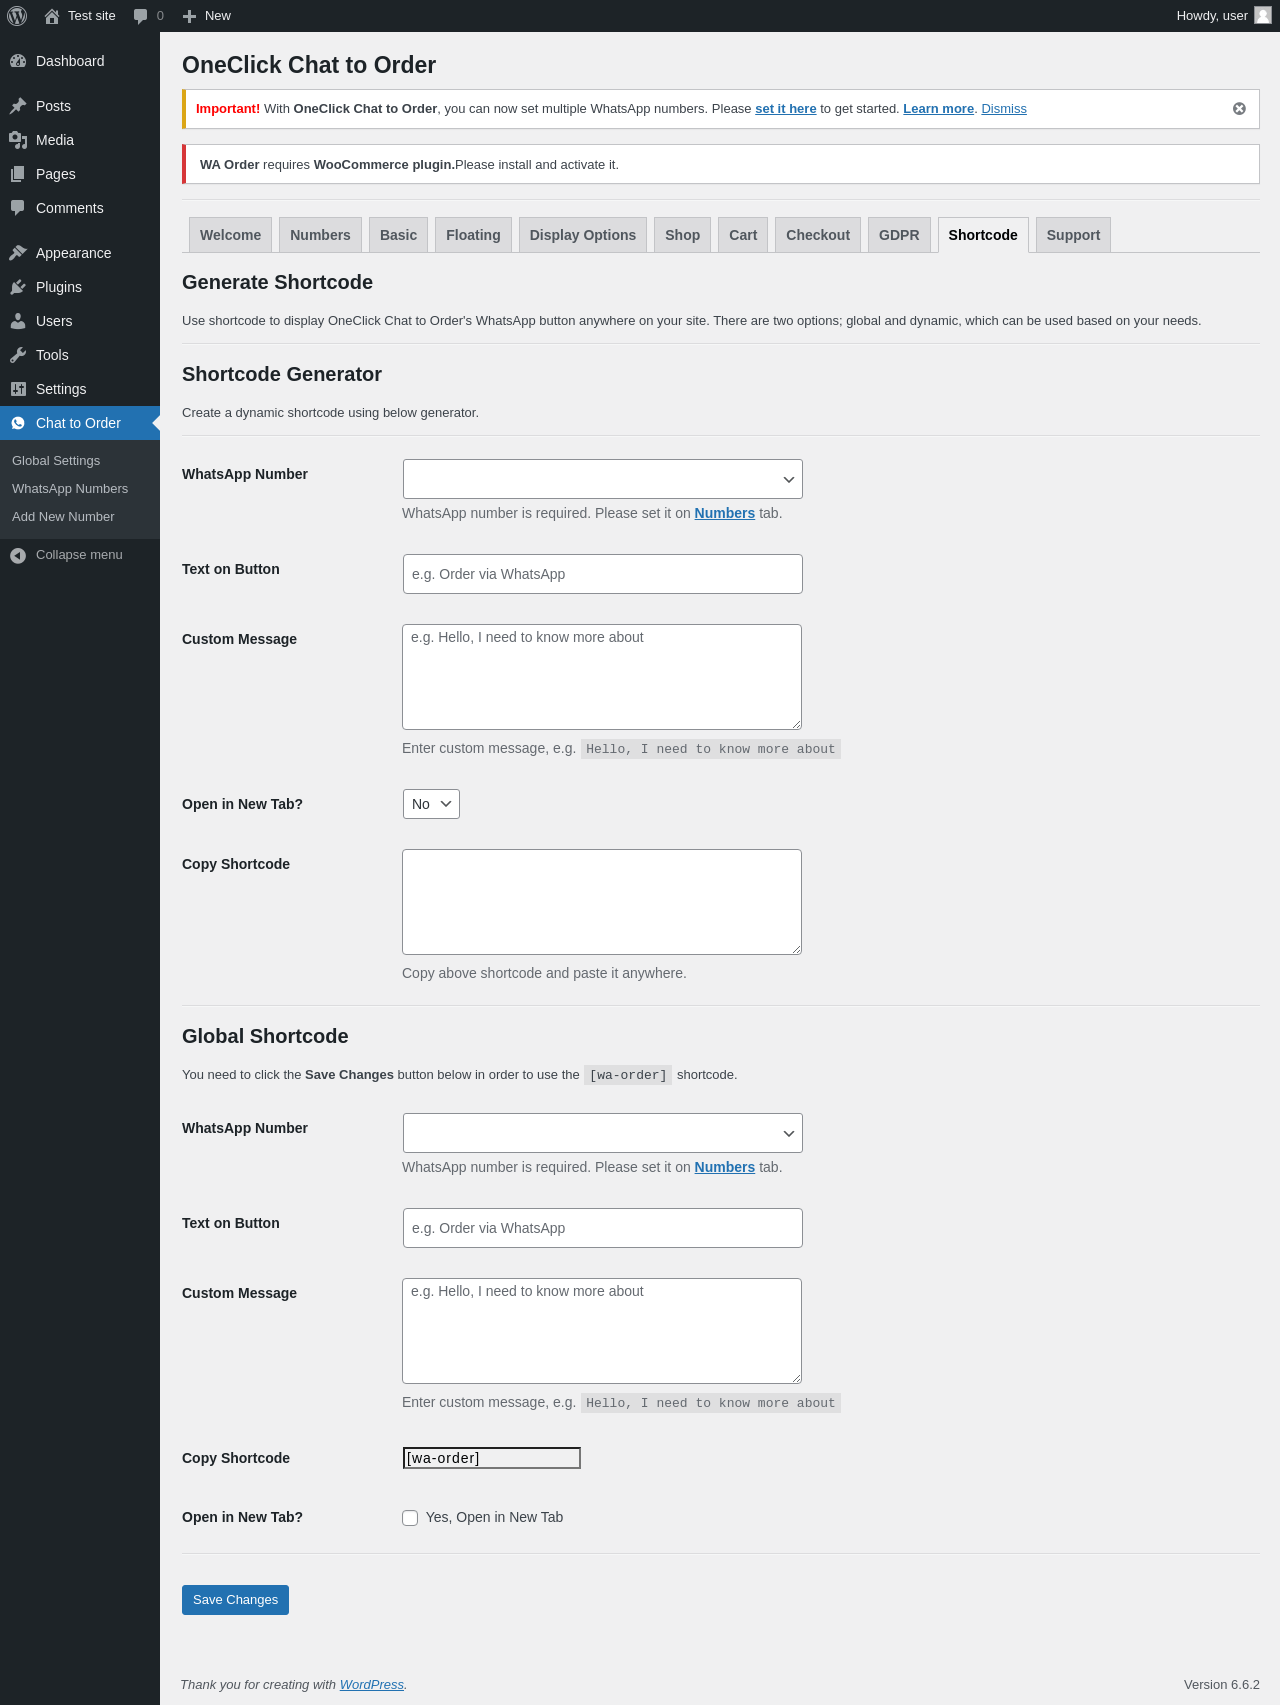Click the Save Changes button

(x=235, y=1600)
